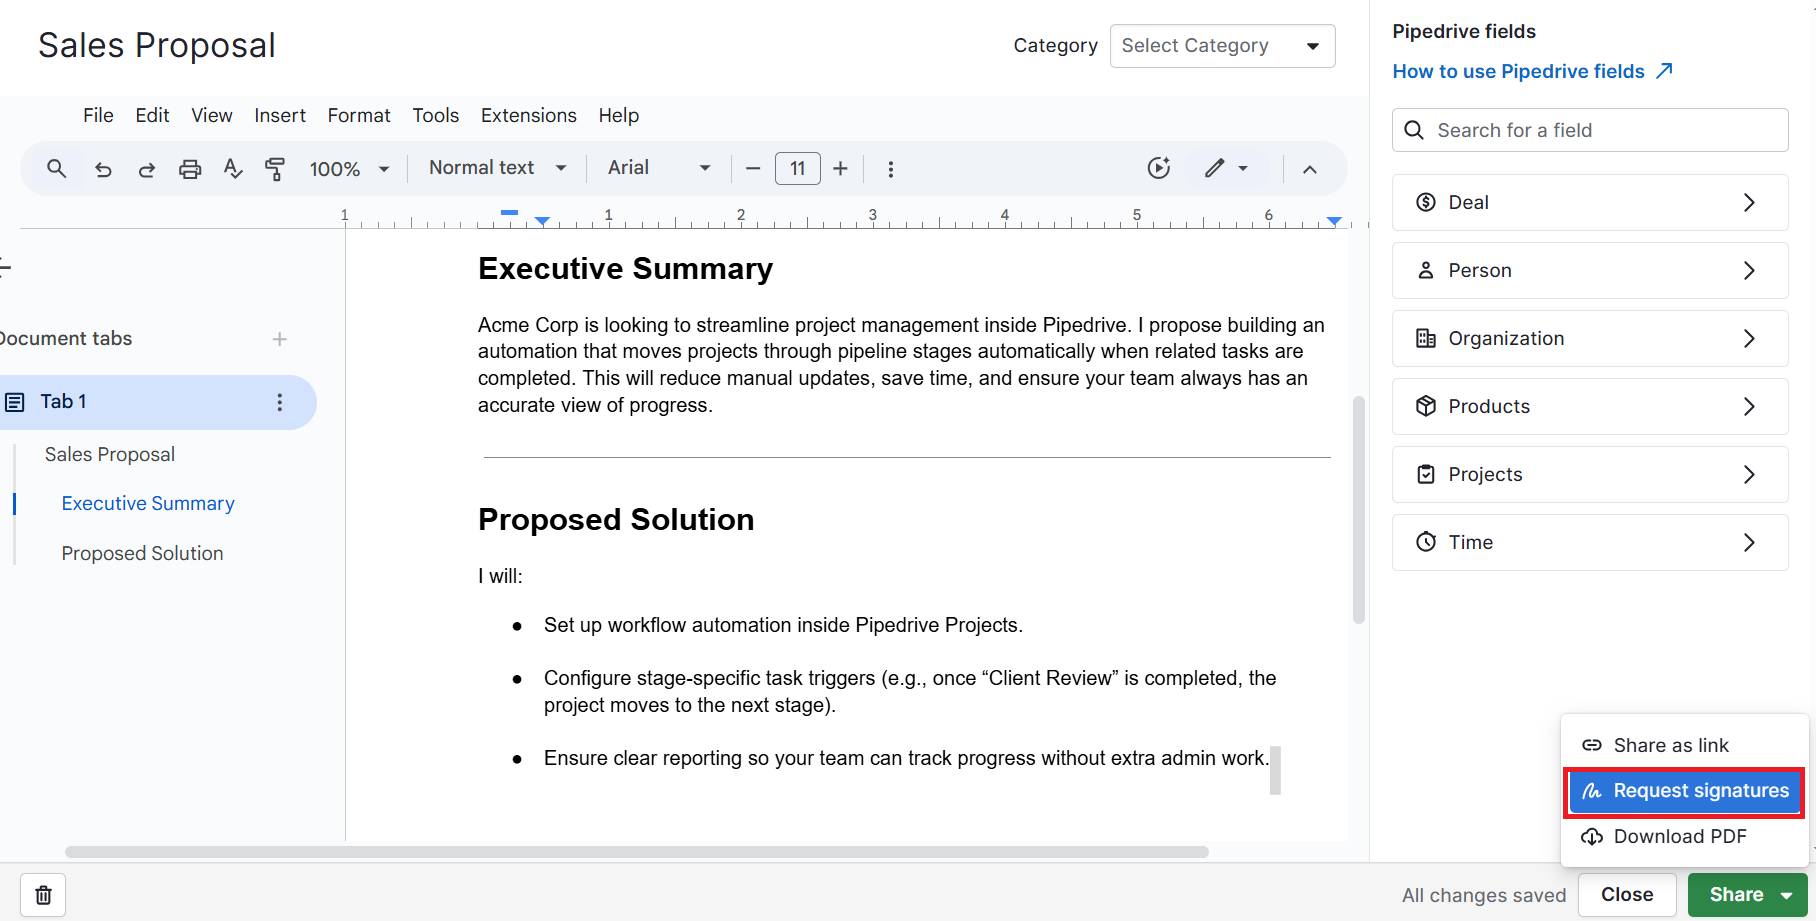Screen dimensions: 1816x921
Task: Click the Products box icon
Action: pyautogui.click(x=1426, y=406)
